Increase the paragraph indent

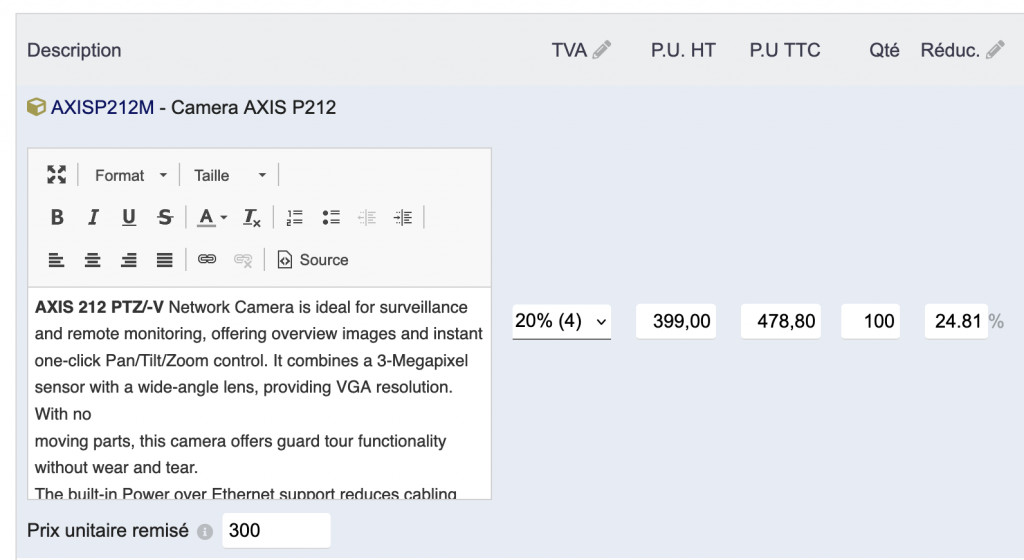[403, 217]
